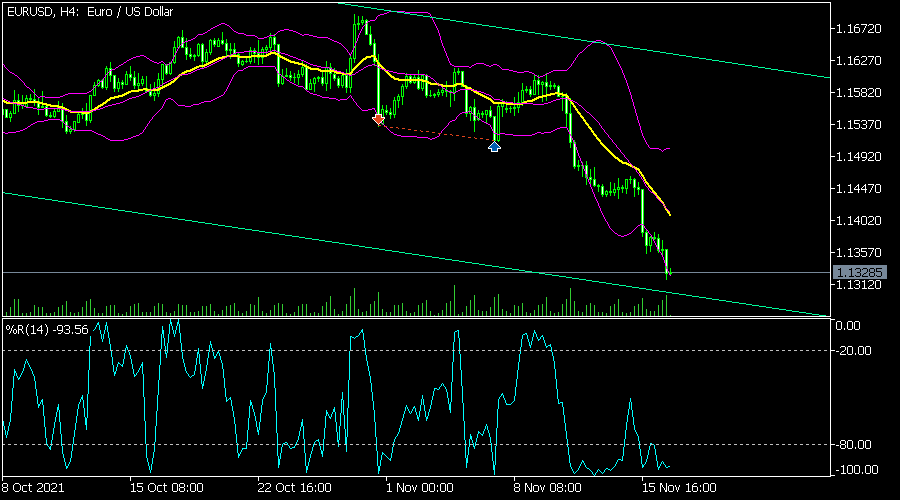The height and width of the screenshot is (500, 900).
Task: Click the blue buy arrow marker
Action: coord(494,147)
